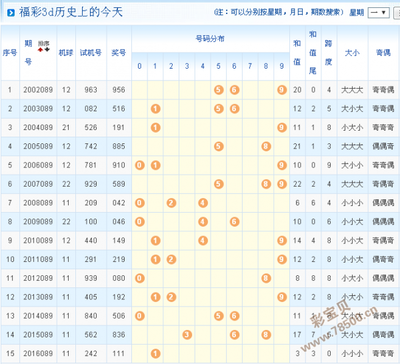Click orange ball 3 in row 2015089
400x364 pixels.
(187, 335)
